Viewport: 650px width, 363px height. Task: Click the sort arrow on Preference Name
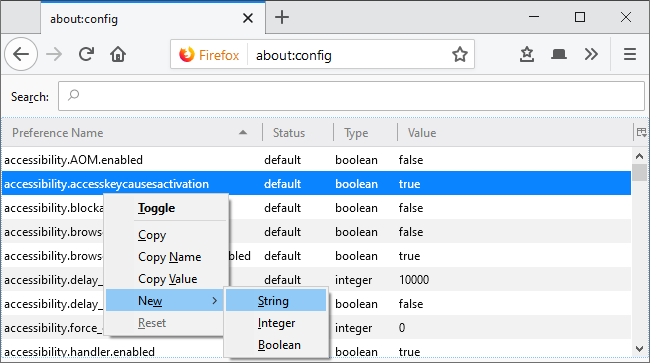point(243,133)
